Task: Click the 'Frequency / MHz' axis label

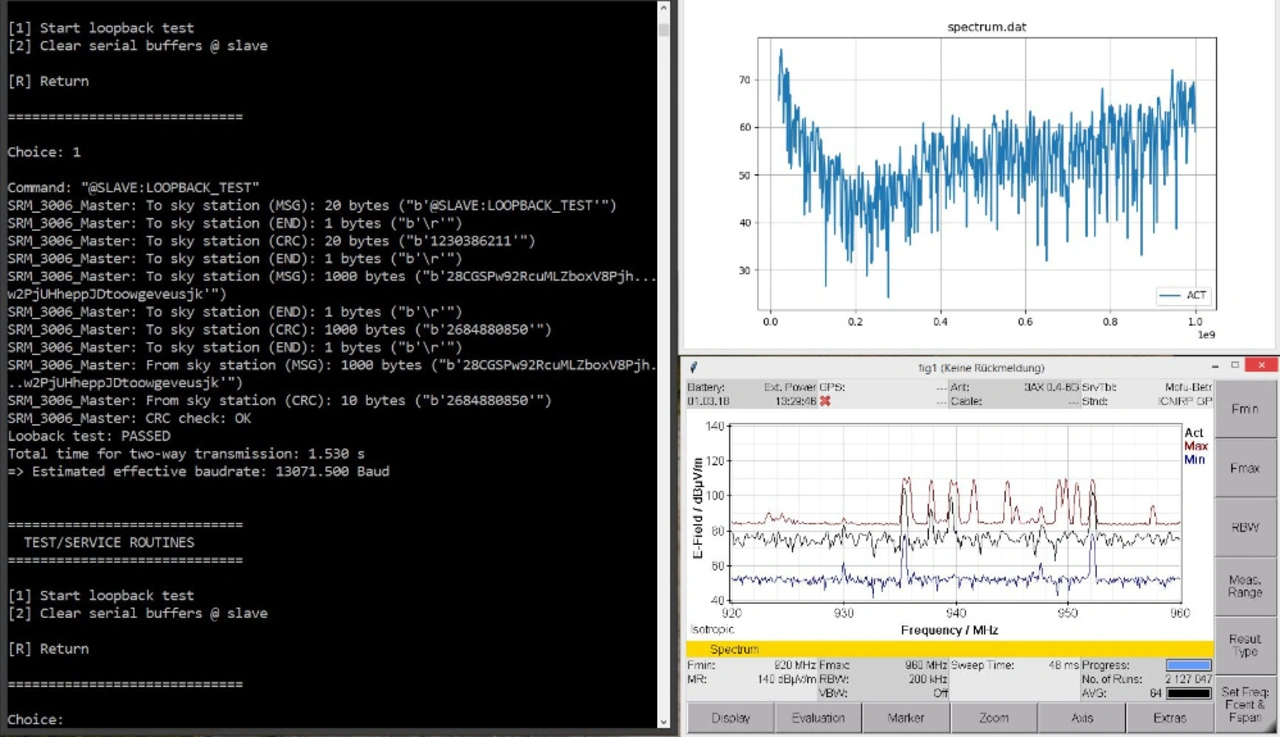Action: (x=949, y=630)
